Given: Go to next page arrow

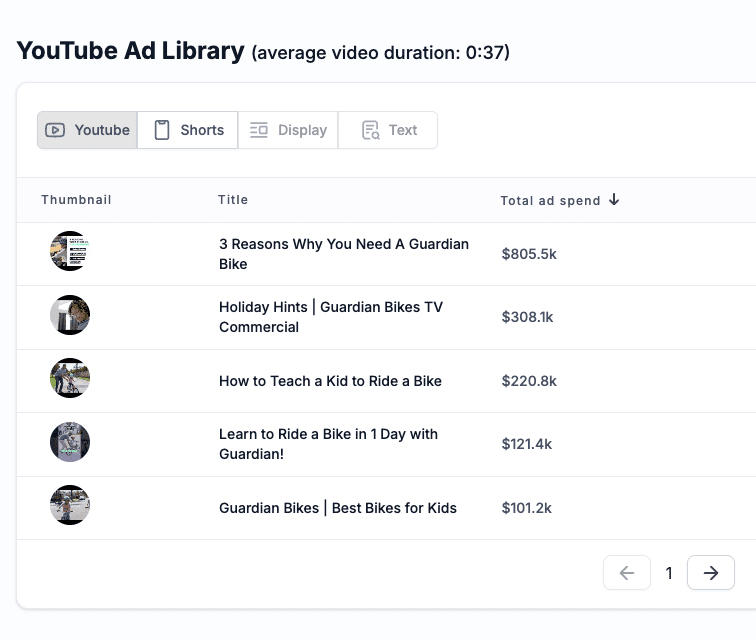Looking at the screenshot, I should (711, 573).
